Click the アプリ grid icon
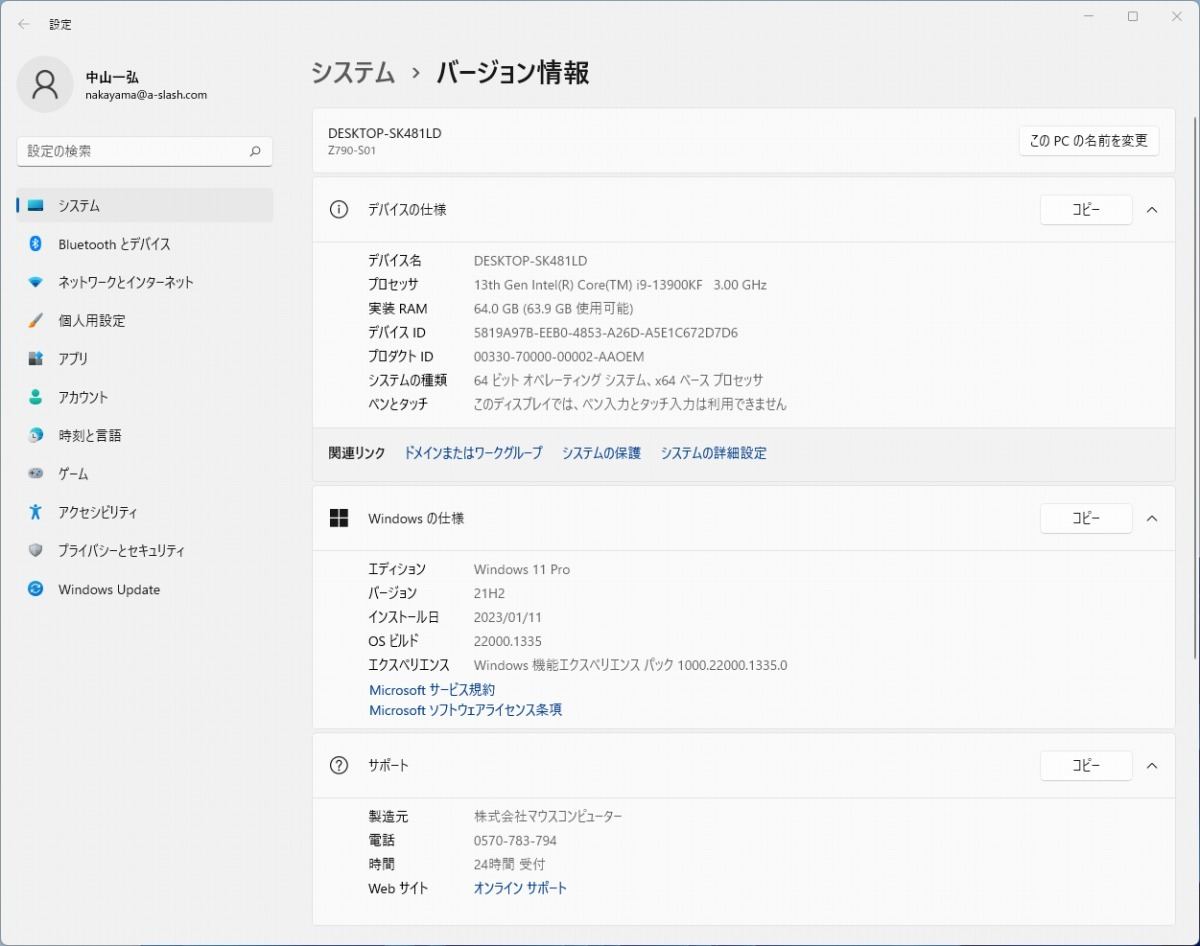Image resolution: width=1200 pixels, height=946 pixels. (x=36, y=359)
